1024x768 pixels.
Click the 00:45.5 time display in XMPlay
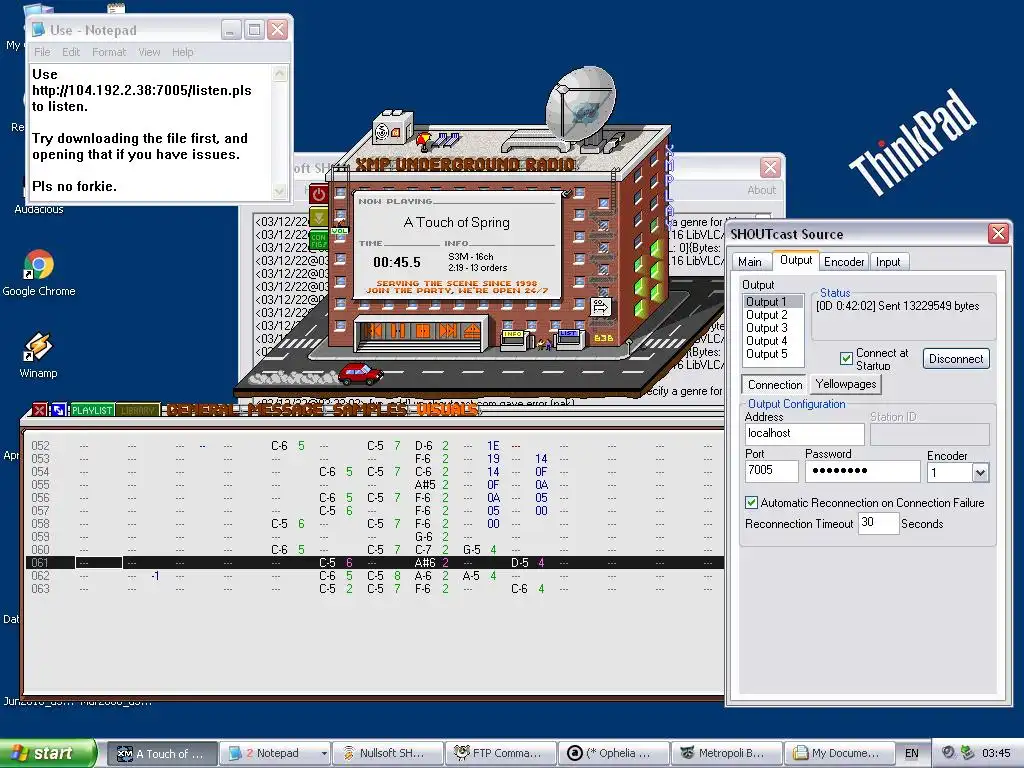point(397,263)
